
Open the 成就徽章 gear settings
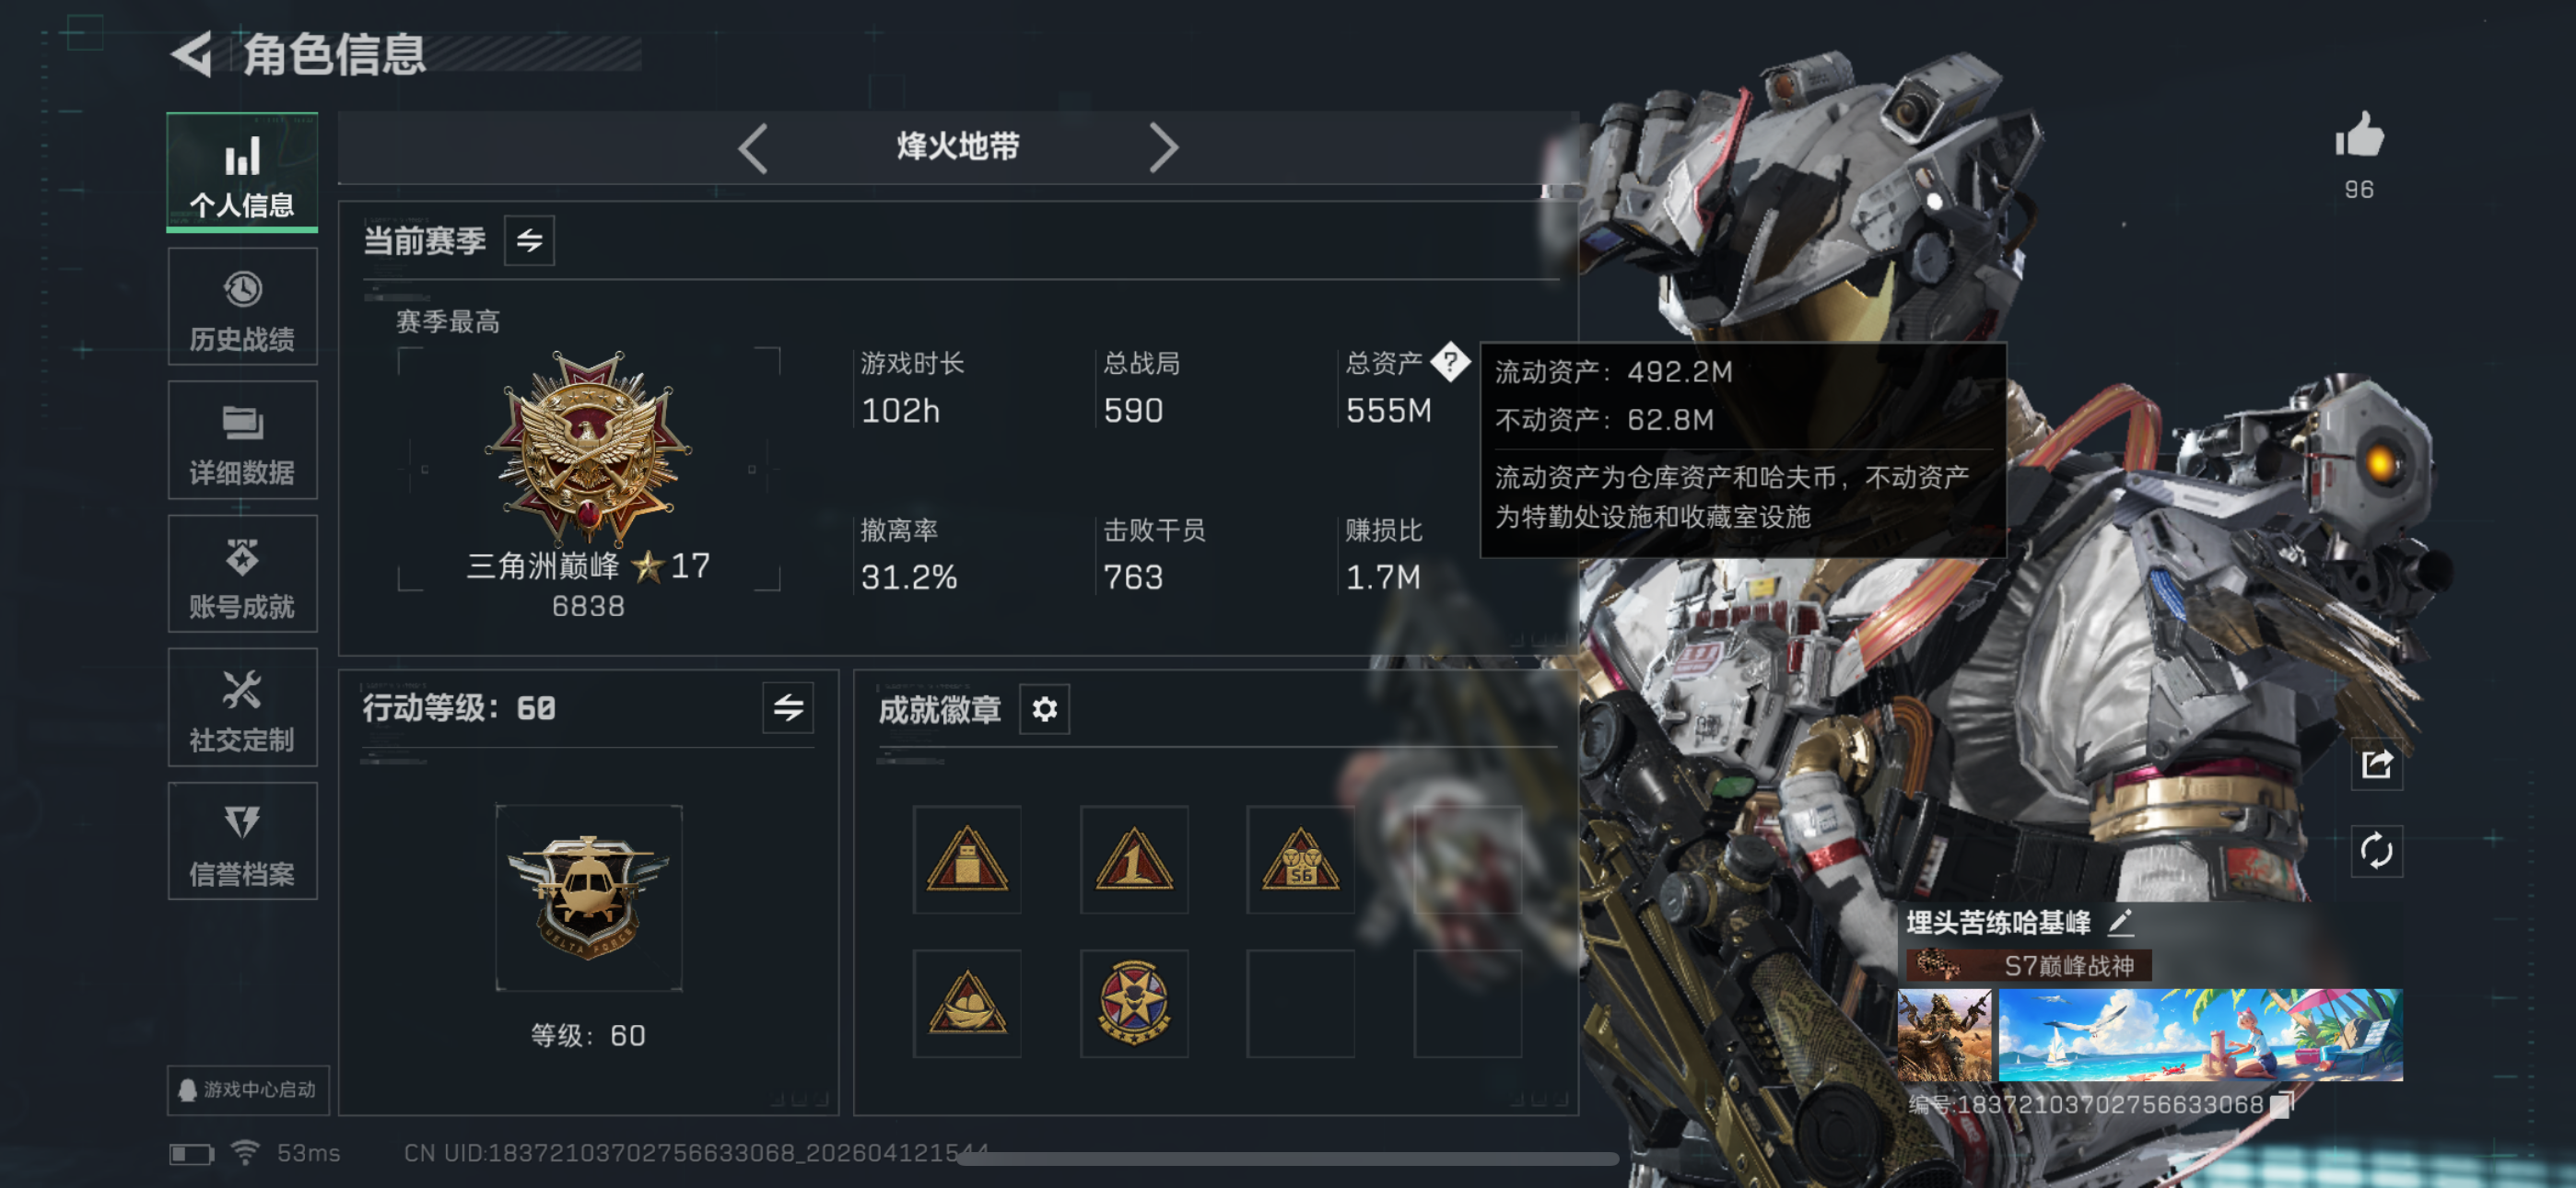click(x=1044, y=709)
